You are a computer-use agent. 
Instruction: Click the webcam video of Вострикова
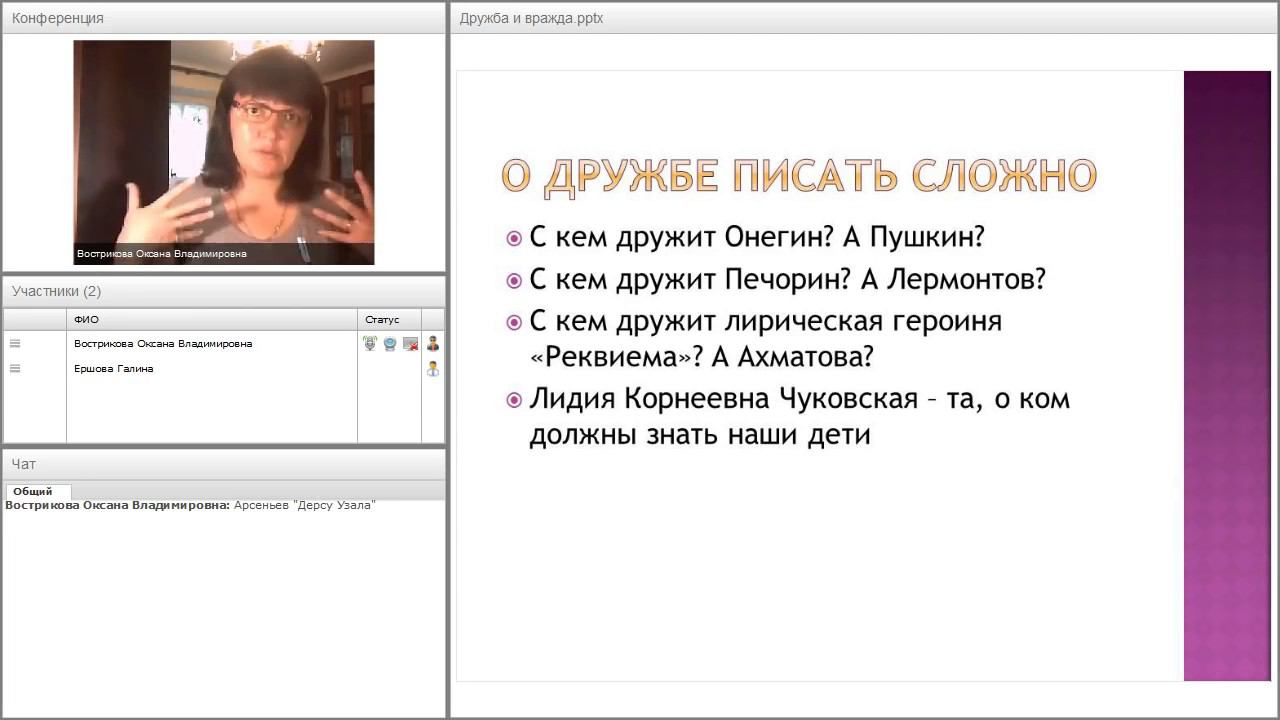point(224,152)
